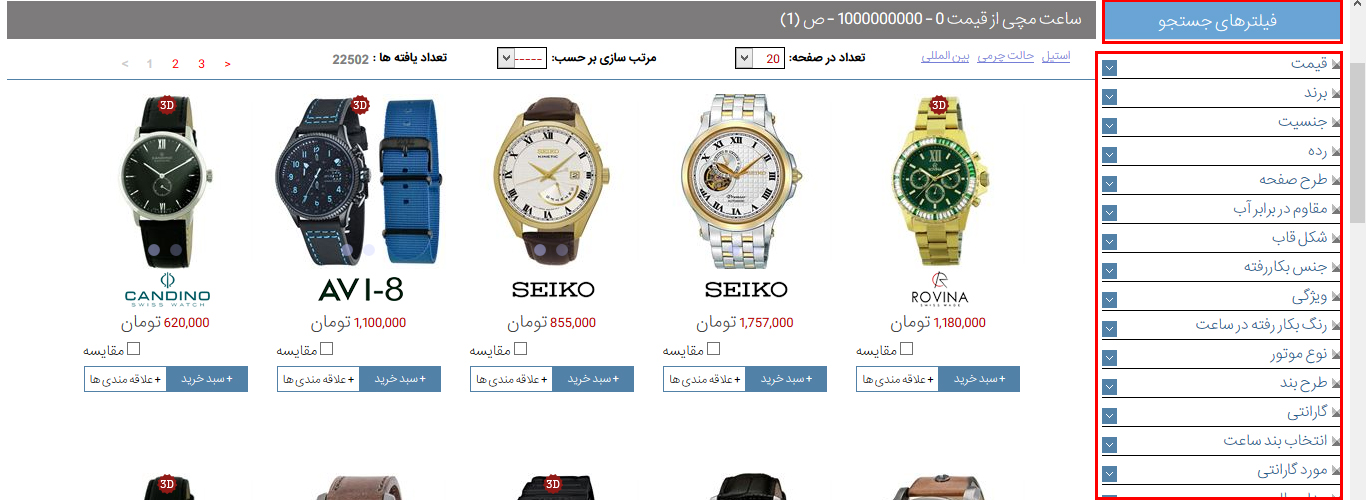The image size is (1366, 500).
Task: Open the items-per-page dropdown showing 20
Action: pyautogui.click(x=760, y=58)
